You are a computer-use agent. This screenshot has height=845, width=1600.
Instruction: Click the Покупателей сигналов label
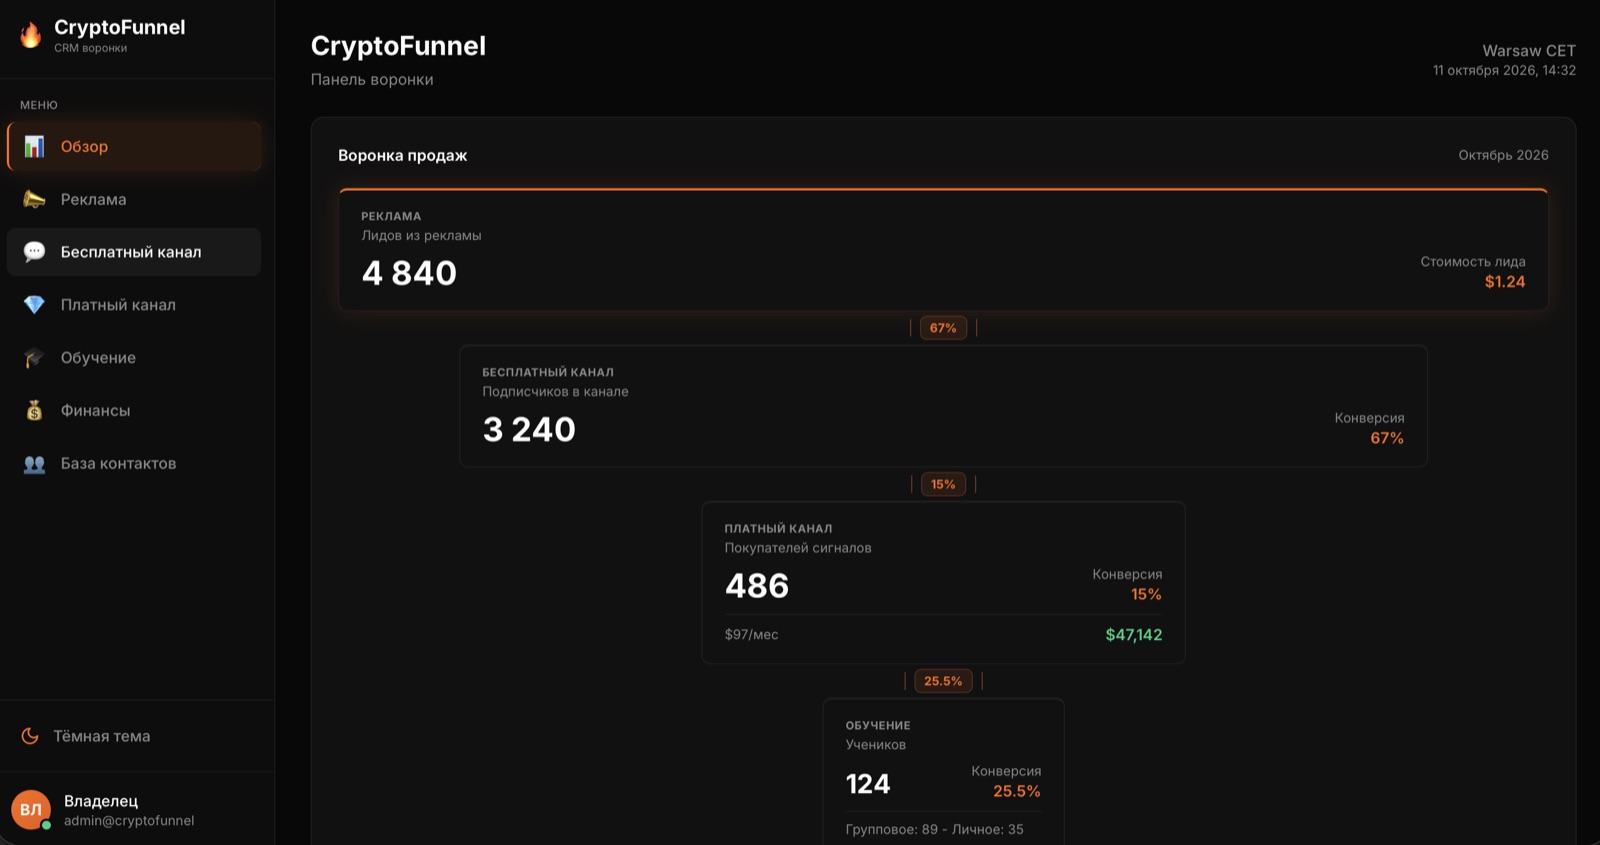tap(798, 548)
